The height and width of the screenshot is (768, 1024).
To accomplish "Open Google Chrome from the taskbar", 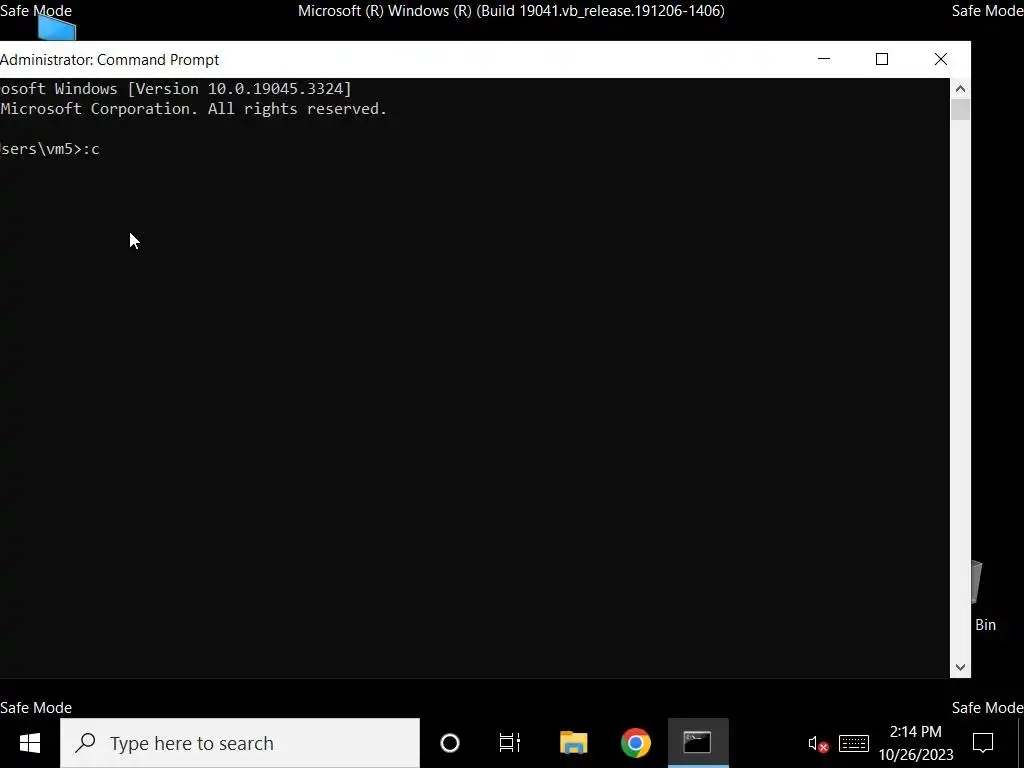I will [635, 743].
